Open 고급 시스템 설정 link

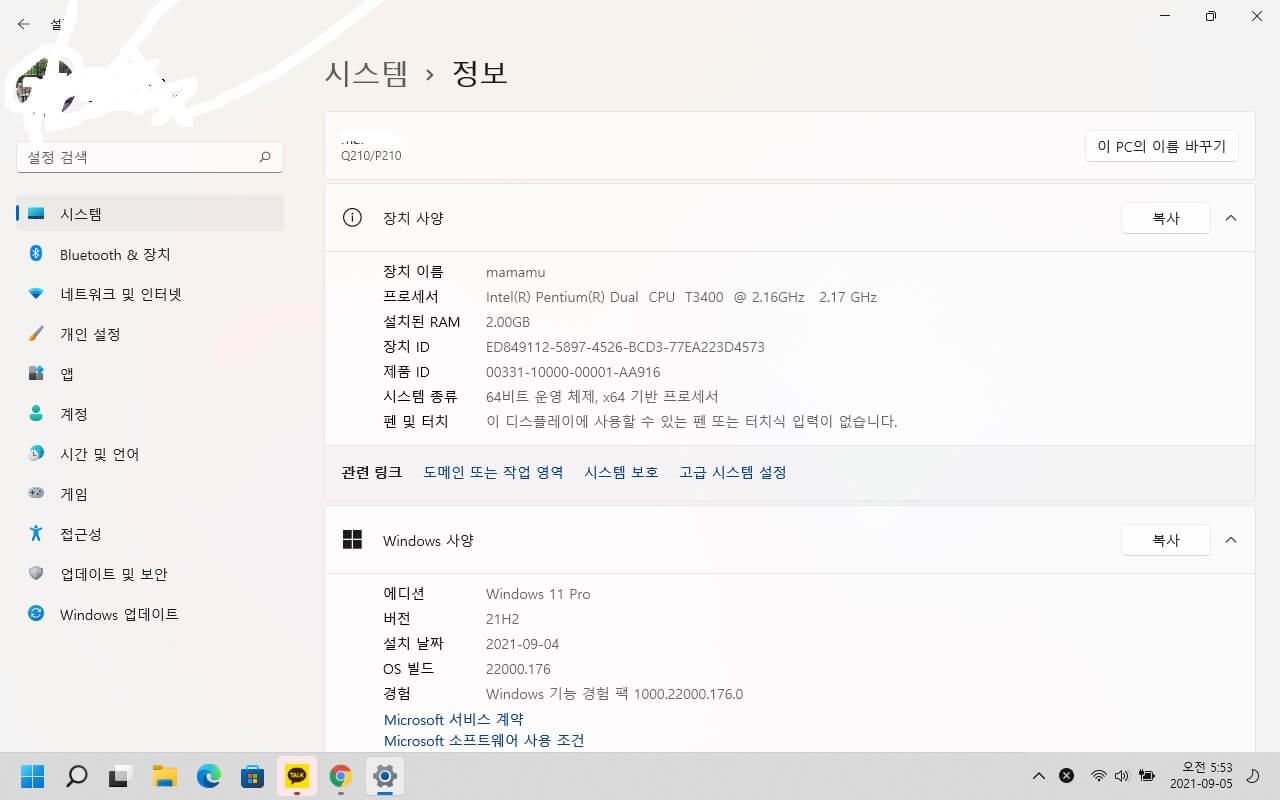733,472
